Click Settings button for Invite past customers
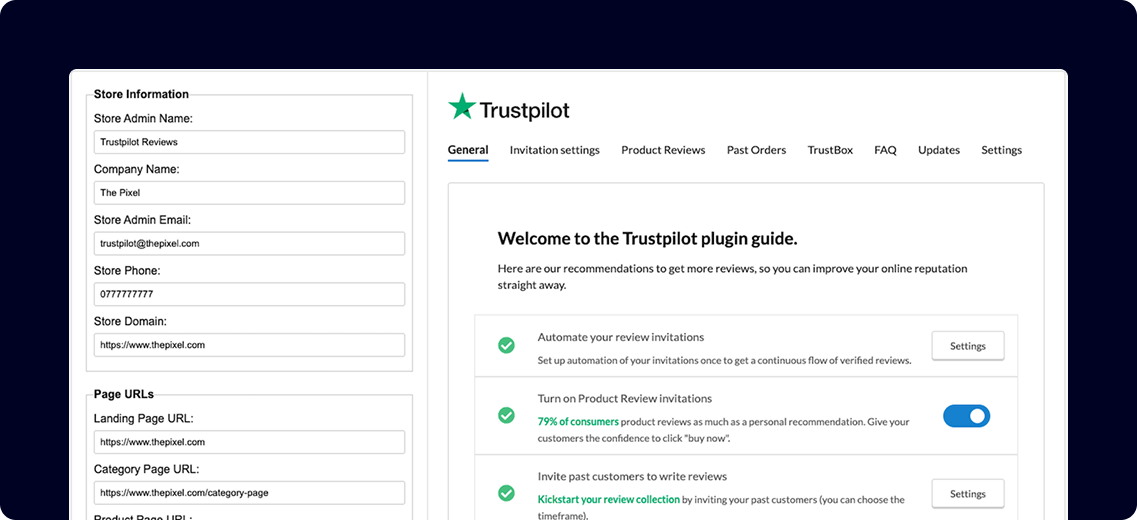The height and width of the screenshot is (520, 1137). tap(968, 494)
